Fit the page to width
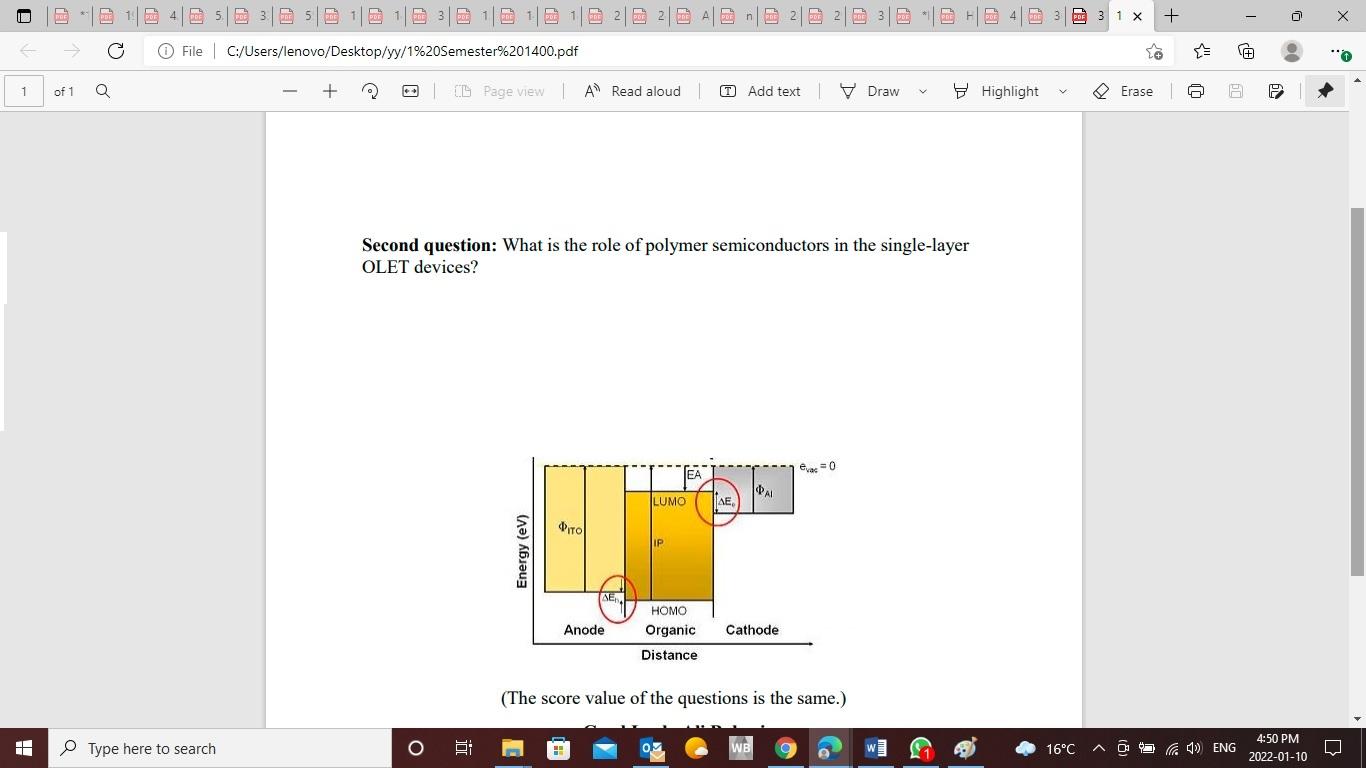Viewport: 1366px width, 768px height. (x=409, y=91)
